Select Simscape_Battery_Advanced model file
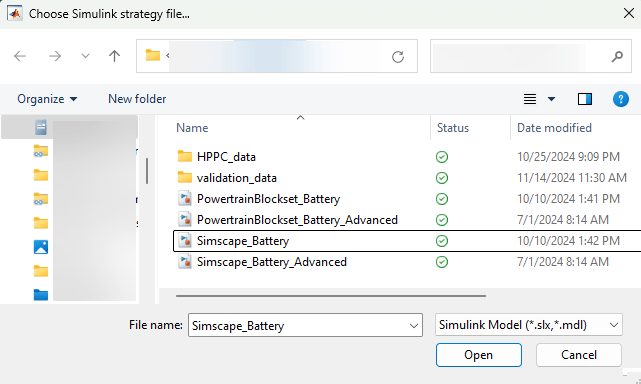This screenshot has width=641, height=384. coord(271,262)
